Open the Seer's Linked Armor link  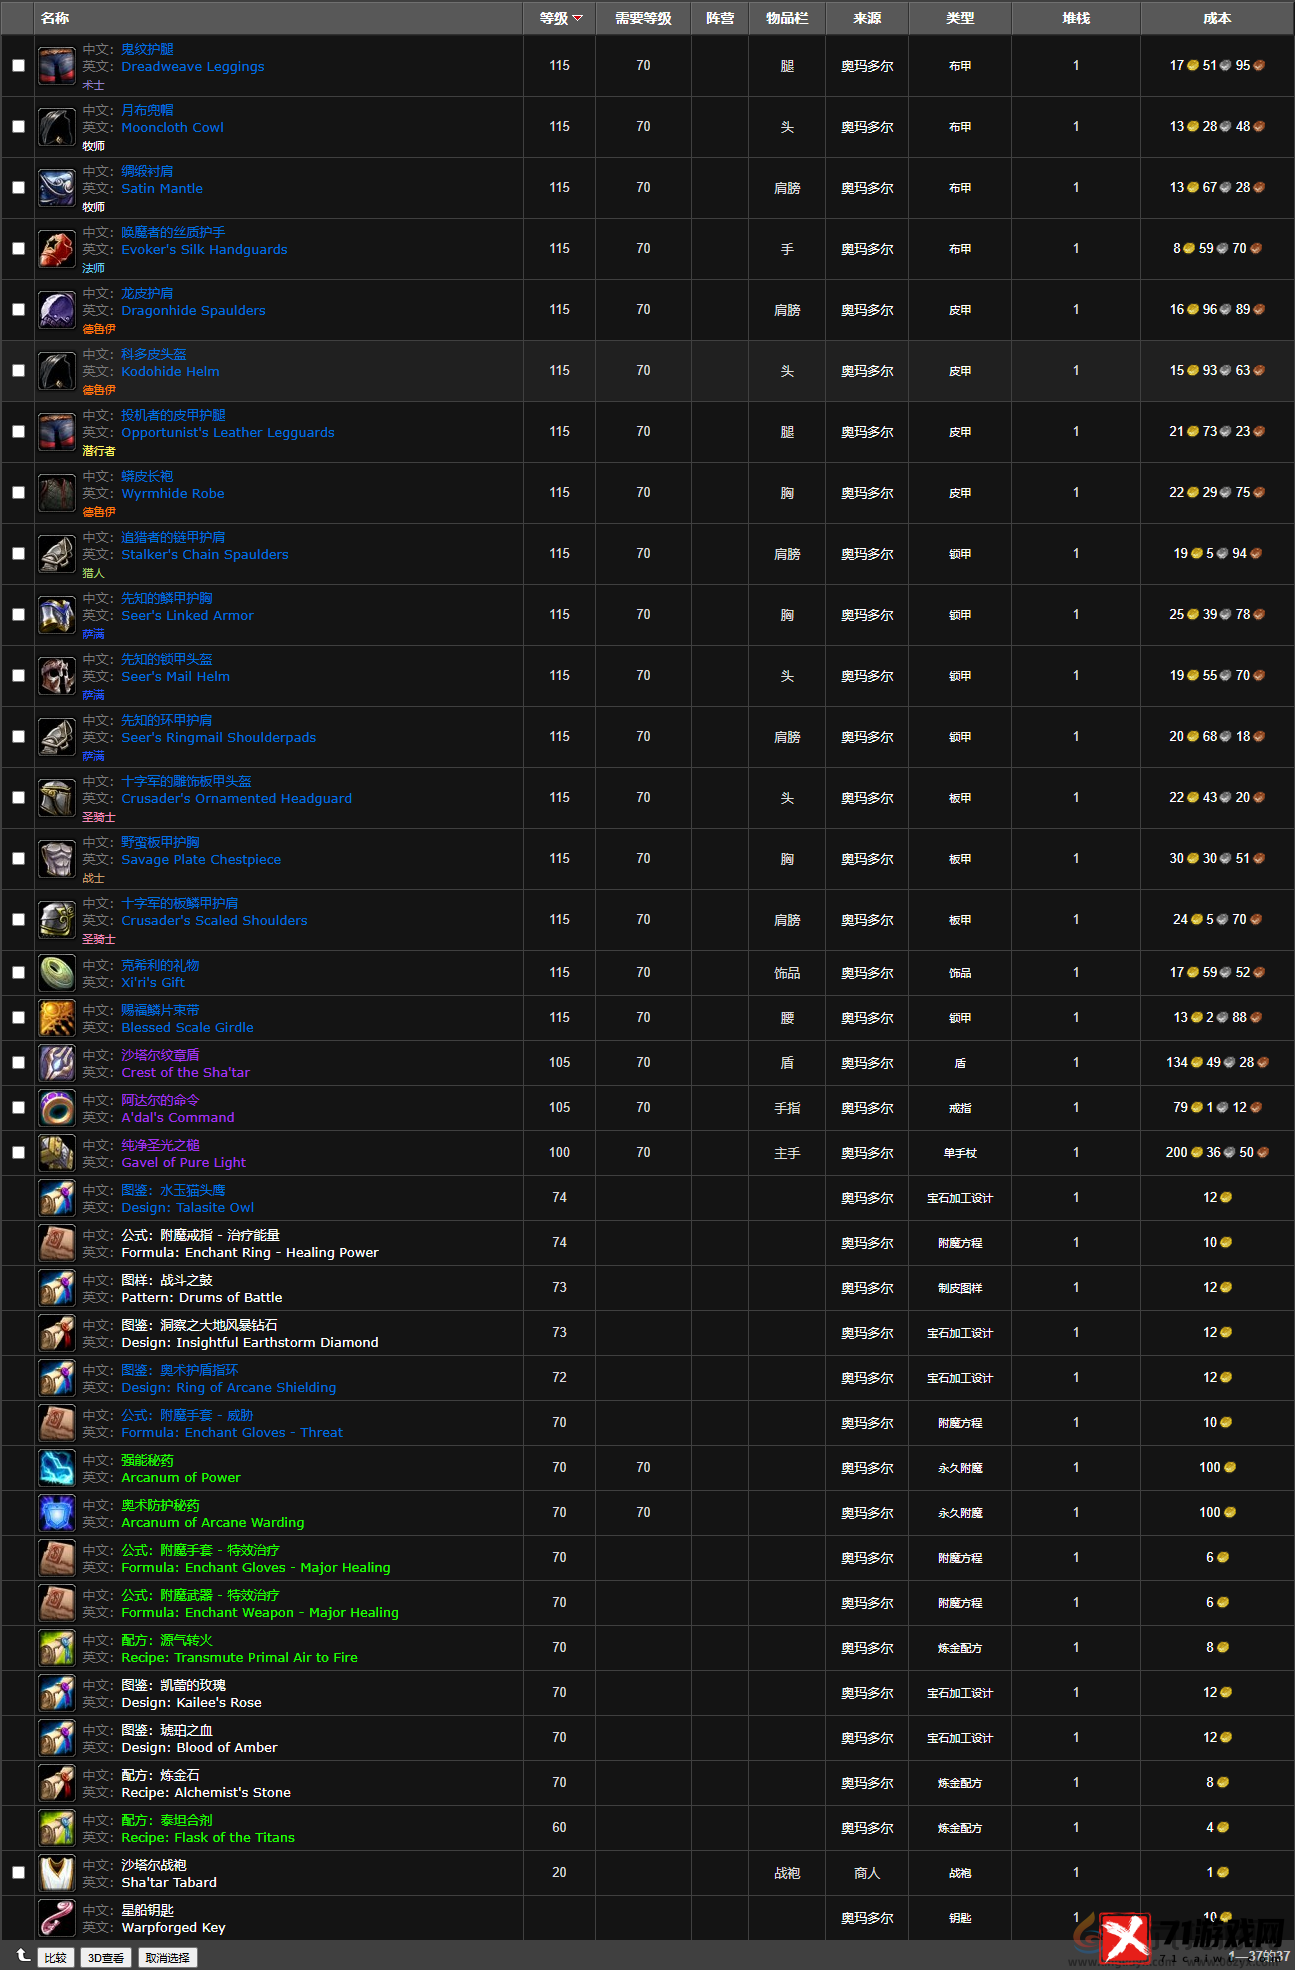coord(187,616)
